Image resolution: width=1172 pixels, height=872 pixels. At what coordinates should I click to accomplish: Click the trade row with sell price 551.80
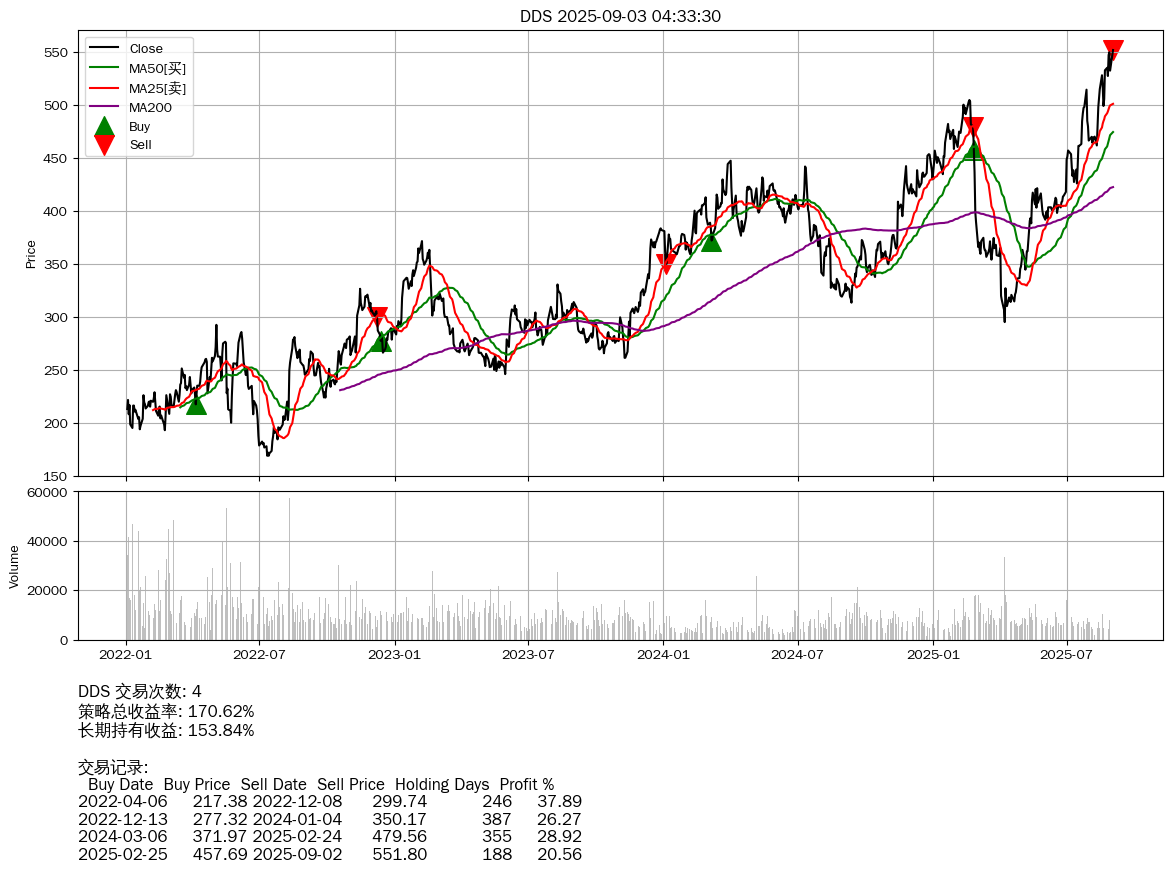[x=329, y=854]
